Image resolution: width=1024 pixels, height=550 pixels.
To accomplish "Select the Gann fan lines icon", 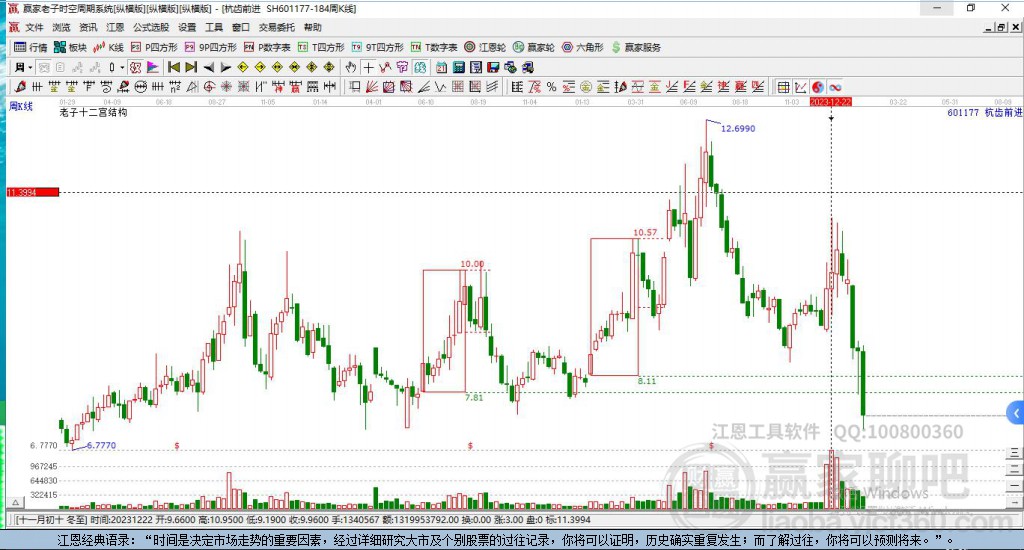I will (x=372, y=86).
